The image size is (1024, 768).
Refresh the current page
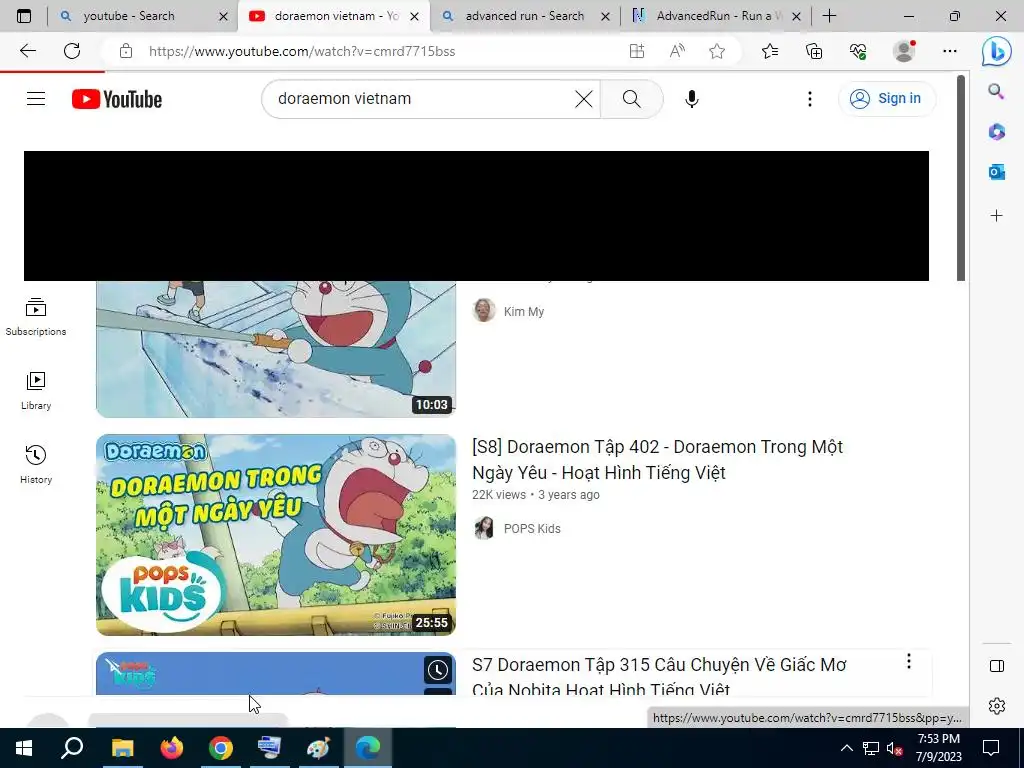click(x=72, y=51)
